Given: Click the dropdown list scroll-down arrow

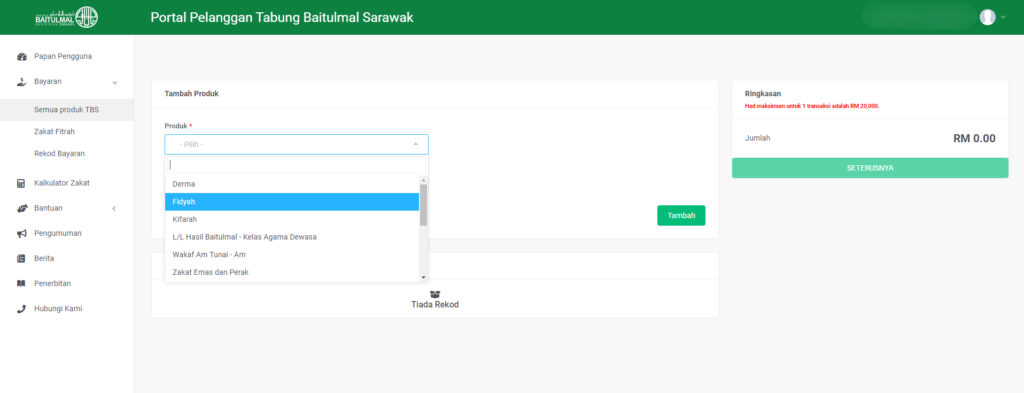Looking at the screenshot, I should click(423, 277).
